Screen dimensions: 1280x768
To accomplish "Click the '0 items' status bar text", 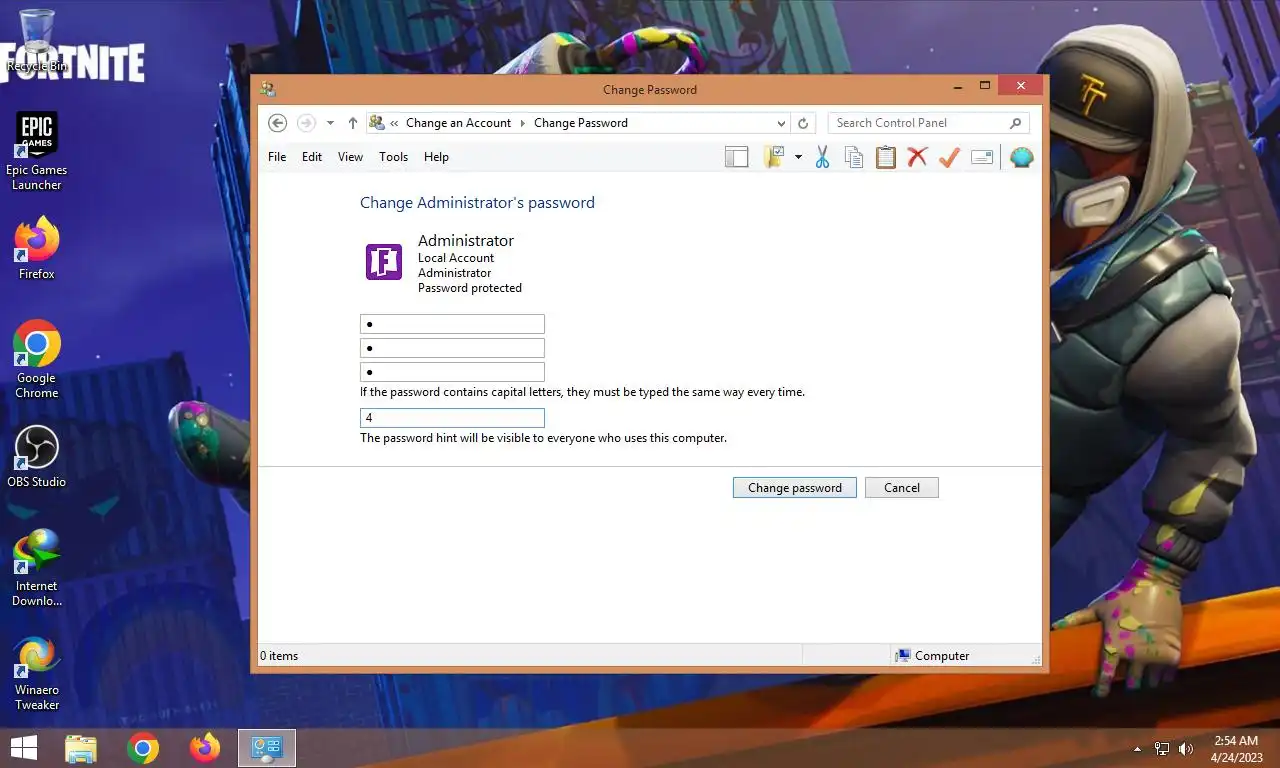I will point(279,656).
